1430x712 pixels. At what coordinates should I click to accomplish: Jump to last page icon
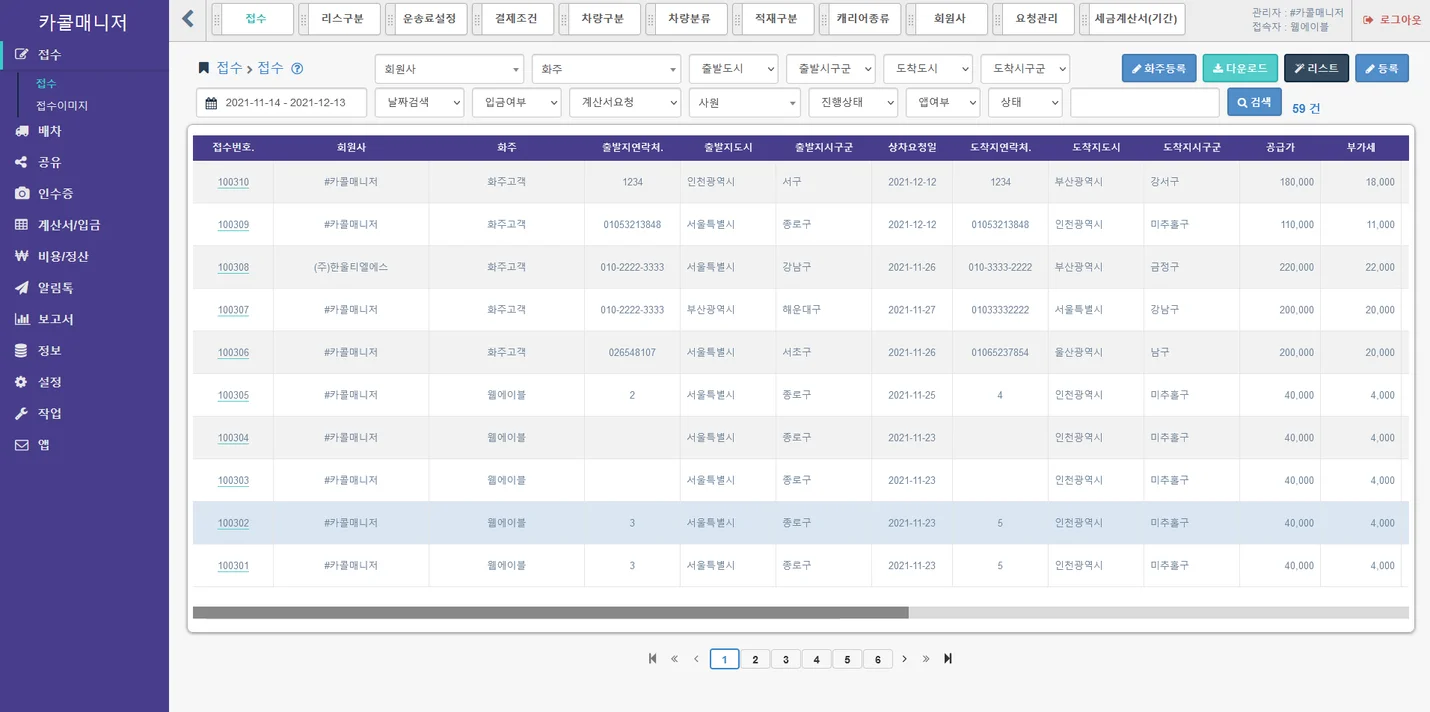[x=948, y=659]
